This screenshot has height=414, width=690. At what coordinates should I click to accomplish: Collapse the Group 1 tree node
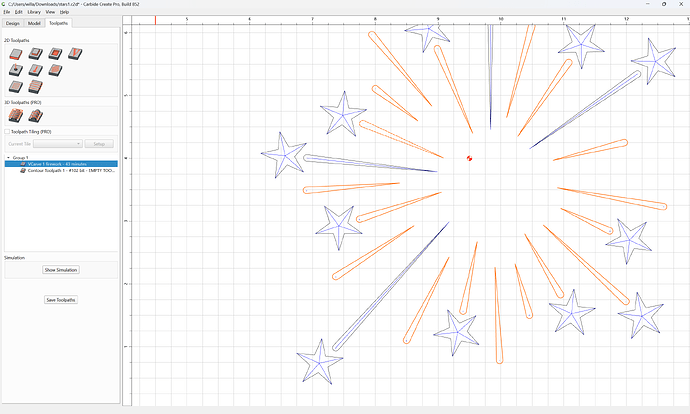[x=8, y=158]
